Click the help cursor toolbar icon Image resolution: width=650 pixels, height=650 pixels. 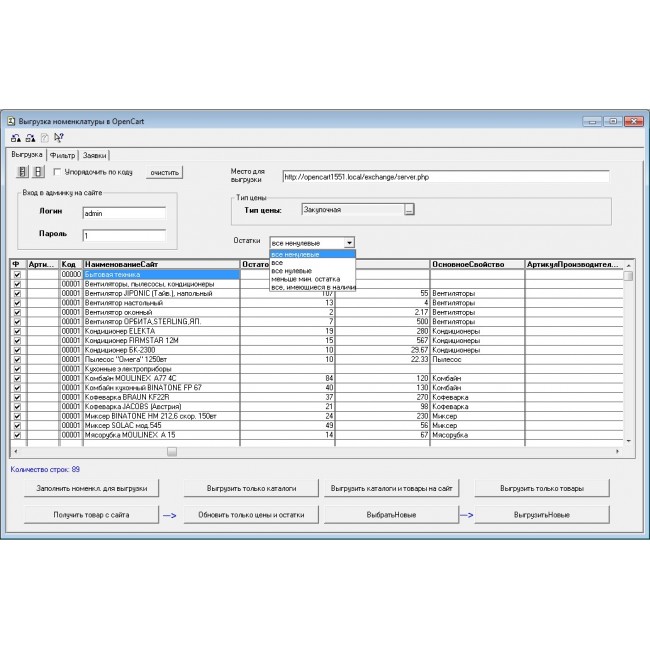59,138
